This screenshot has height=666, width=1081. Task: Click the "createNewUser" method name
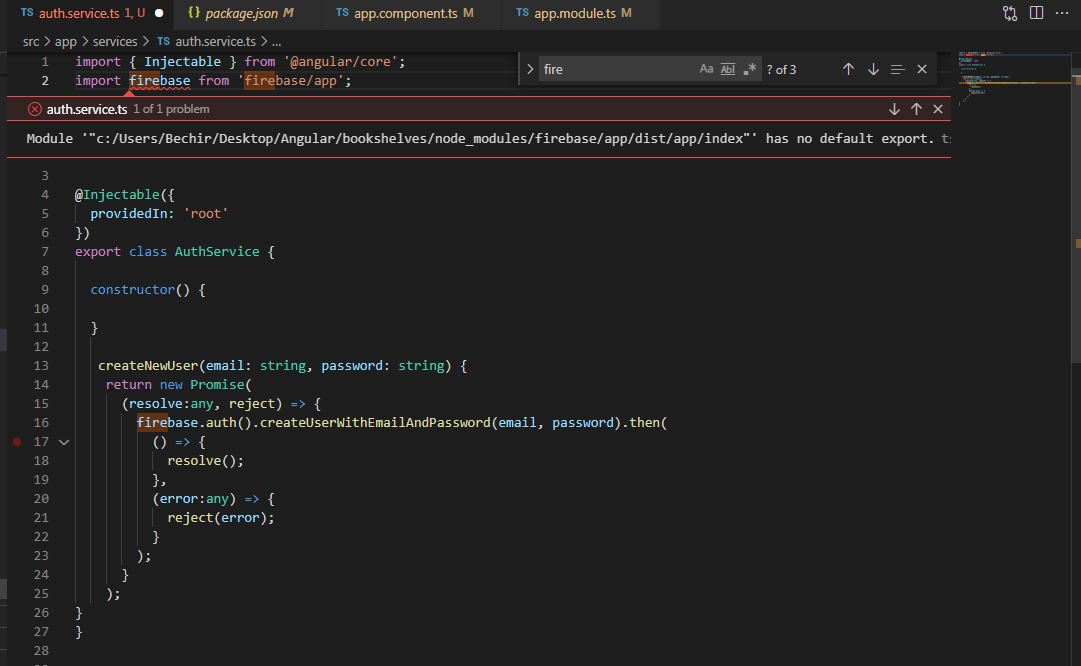pos(148,365)
